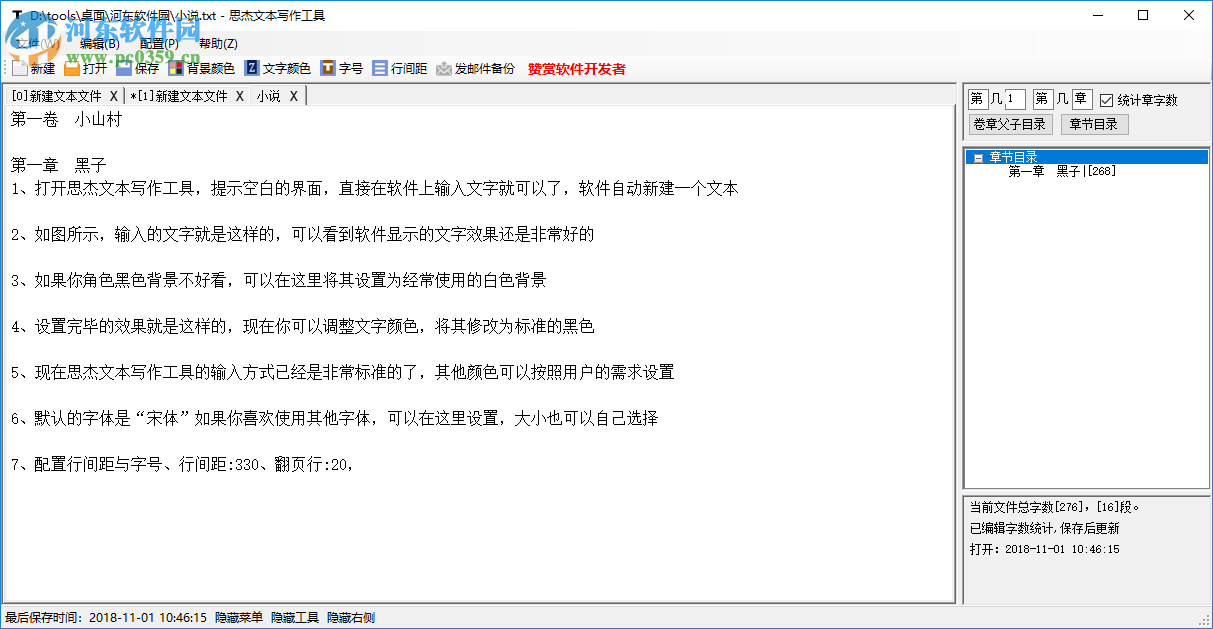Screen dimensions: 1213x629
Task: Click the 新建 new file toolbar icon
Action: pos(33,69)
